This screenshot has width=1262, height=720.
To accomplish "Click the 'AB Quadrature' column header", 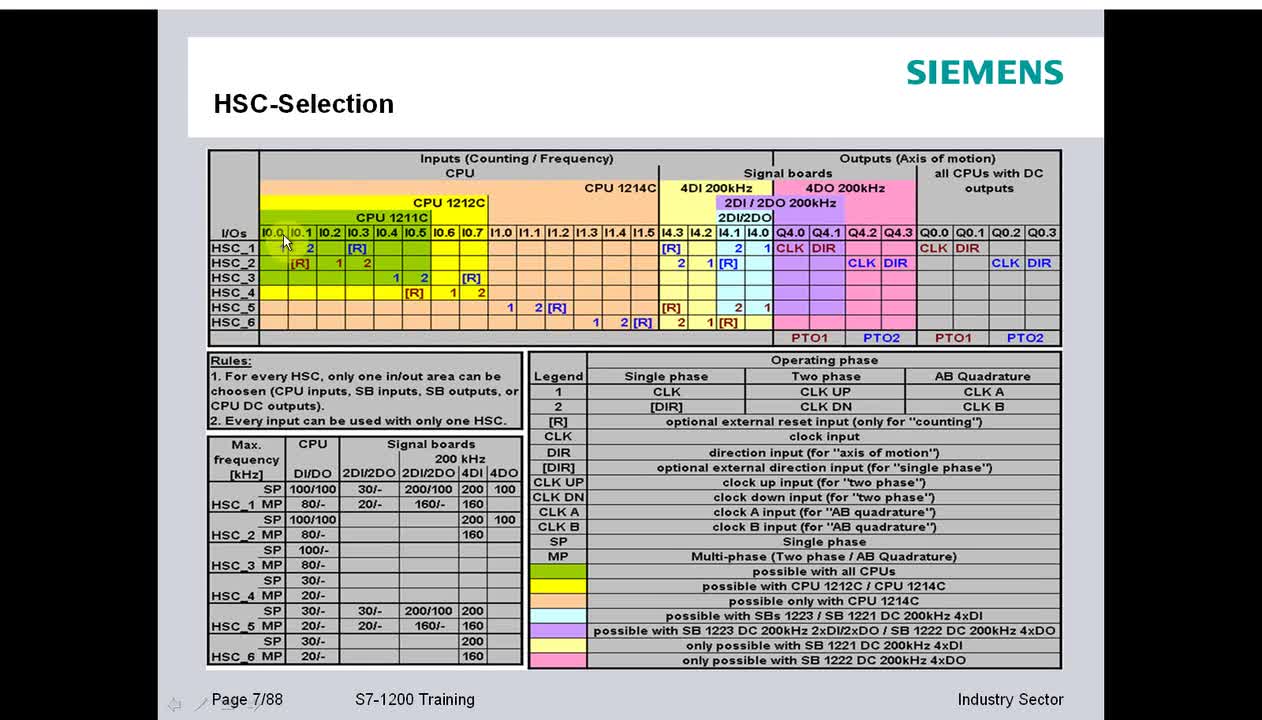I will [x=984, y=377].
